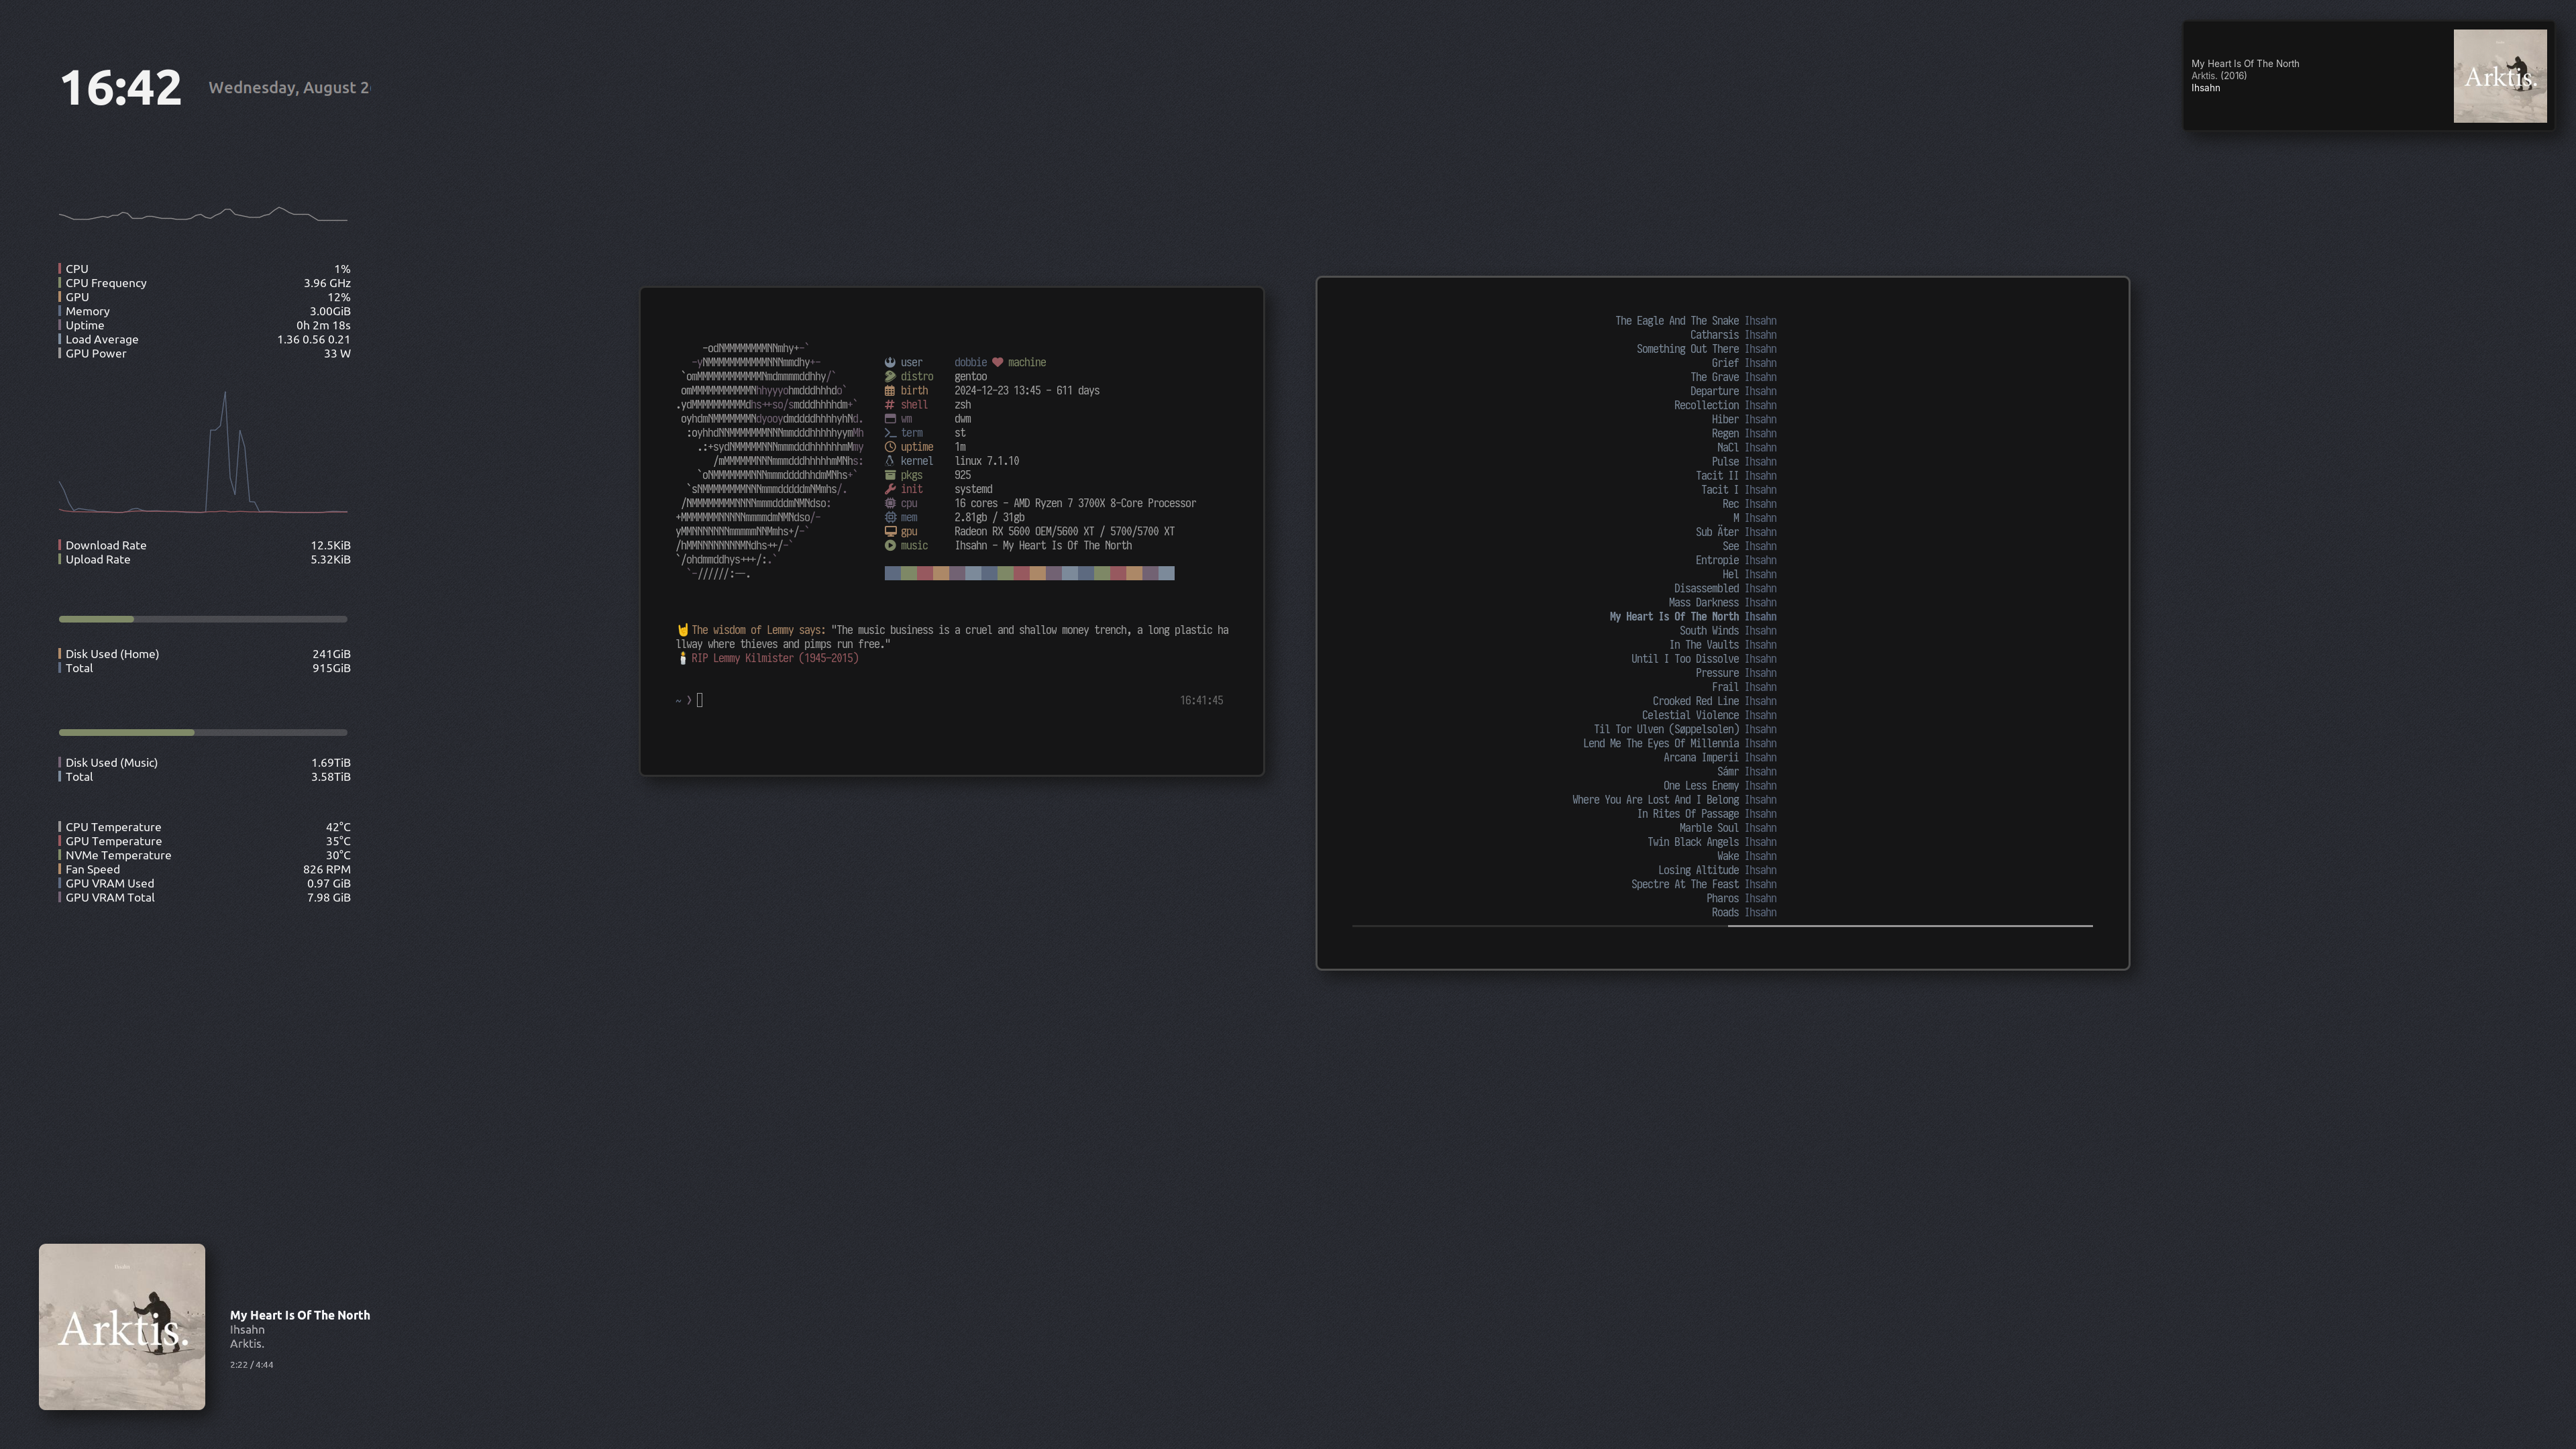The height and width of the screenshot is (1449, 2576).
Task: Click the 16:42 desktop clock
Action: (x=121, y=88)
